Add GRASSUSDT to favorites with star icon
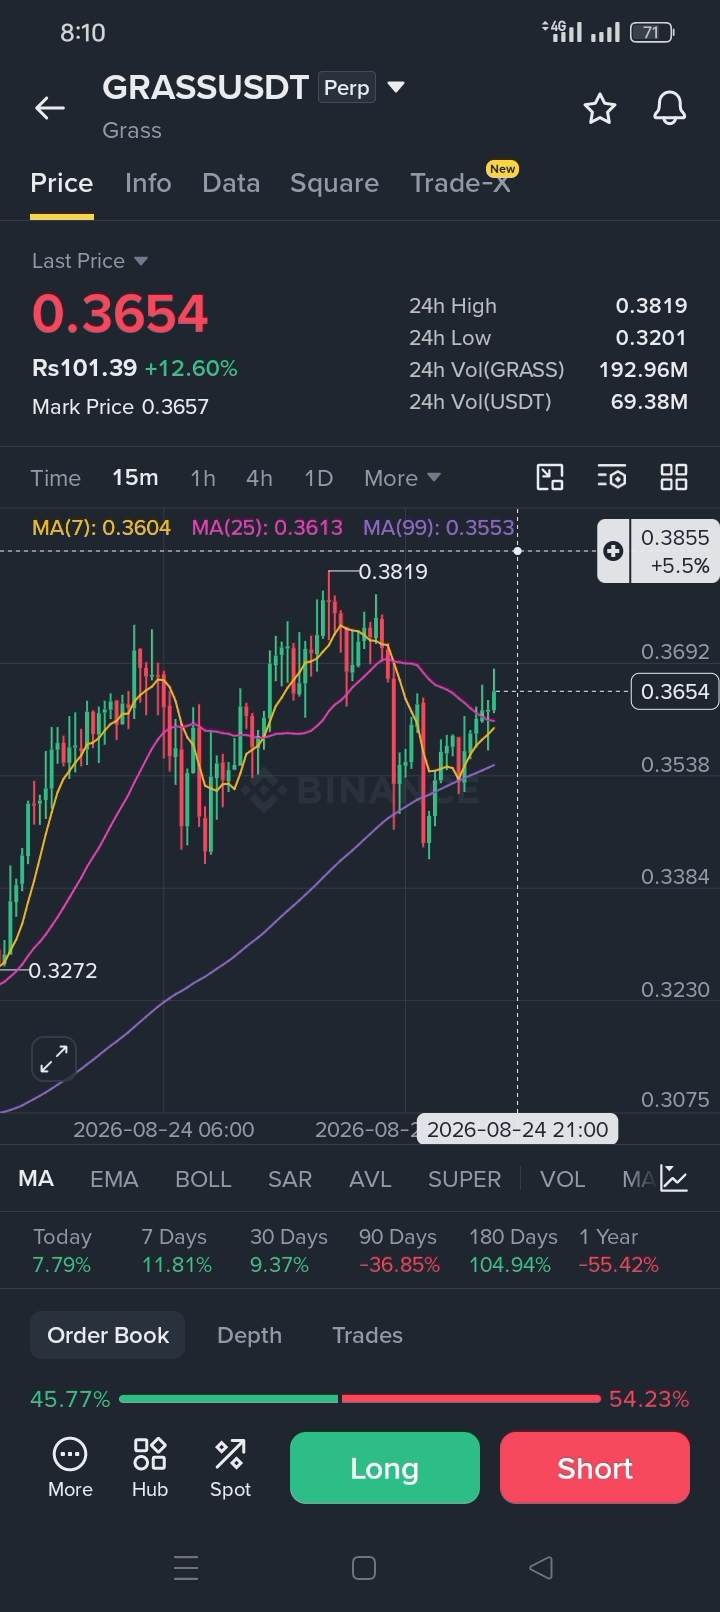 600,108
